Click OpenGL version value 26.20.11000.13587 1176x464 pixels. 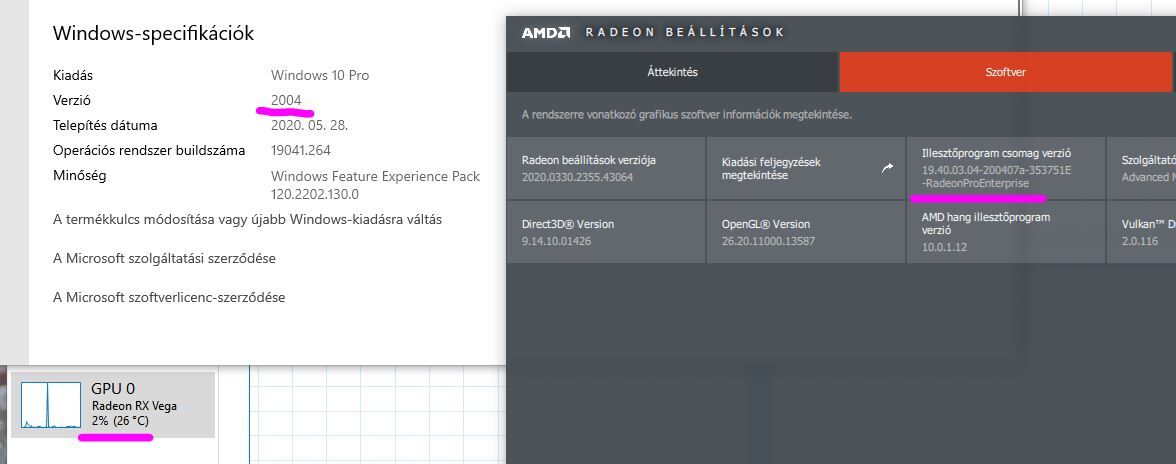768,241
